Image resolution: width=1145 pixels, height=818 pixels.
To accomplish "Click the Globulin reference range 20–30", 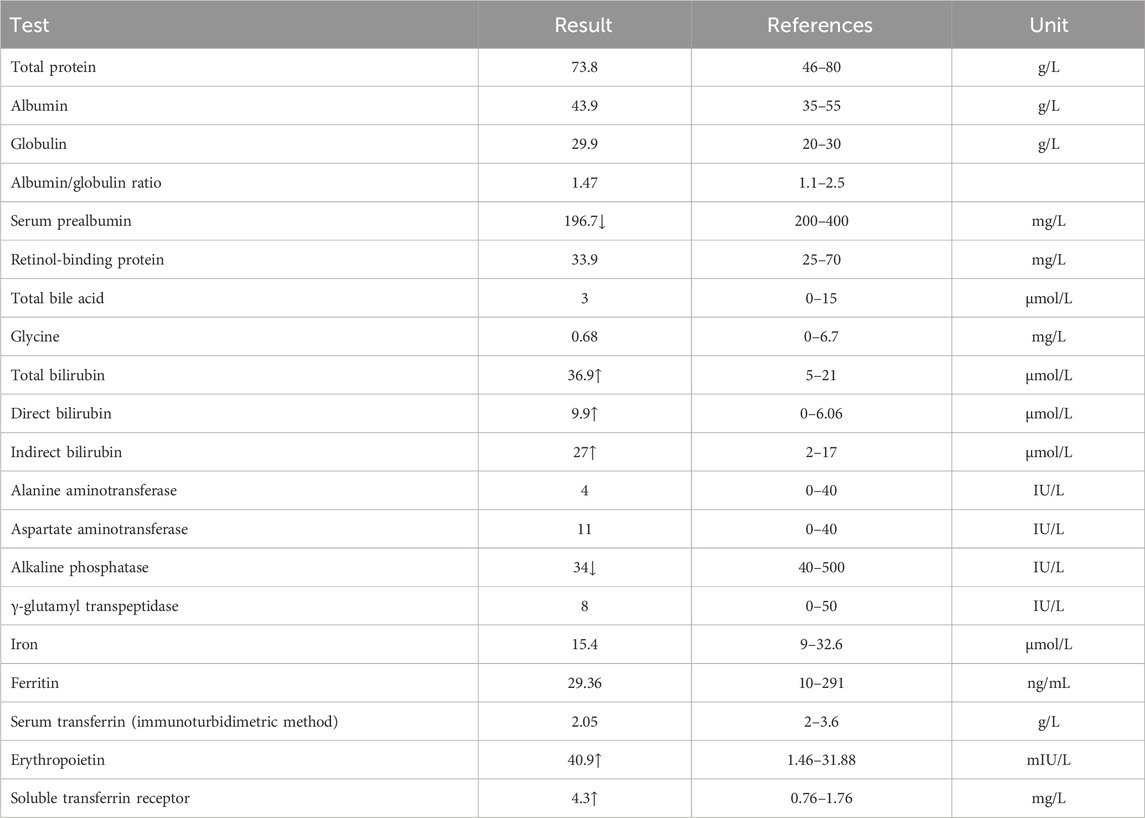I will [821, 144].
